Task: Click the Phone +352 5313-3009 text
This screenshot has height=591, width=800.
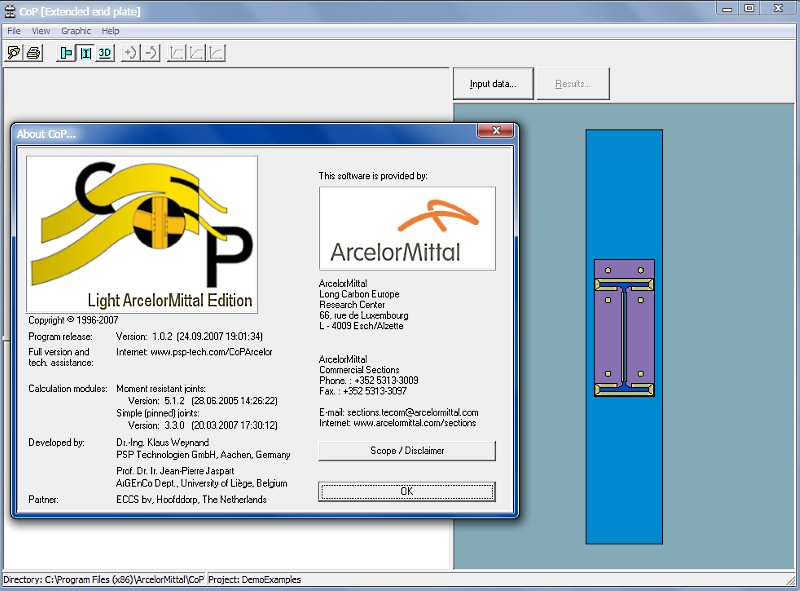Action: tap(368, 380)
